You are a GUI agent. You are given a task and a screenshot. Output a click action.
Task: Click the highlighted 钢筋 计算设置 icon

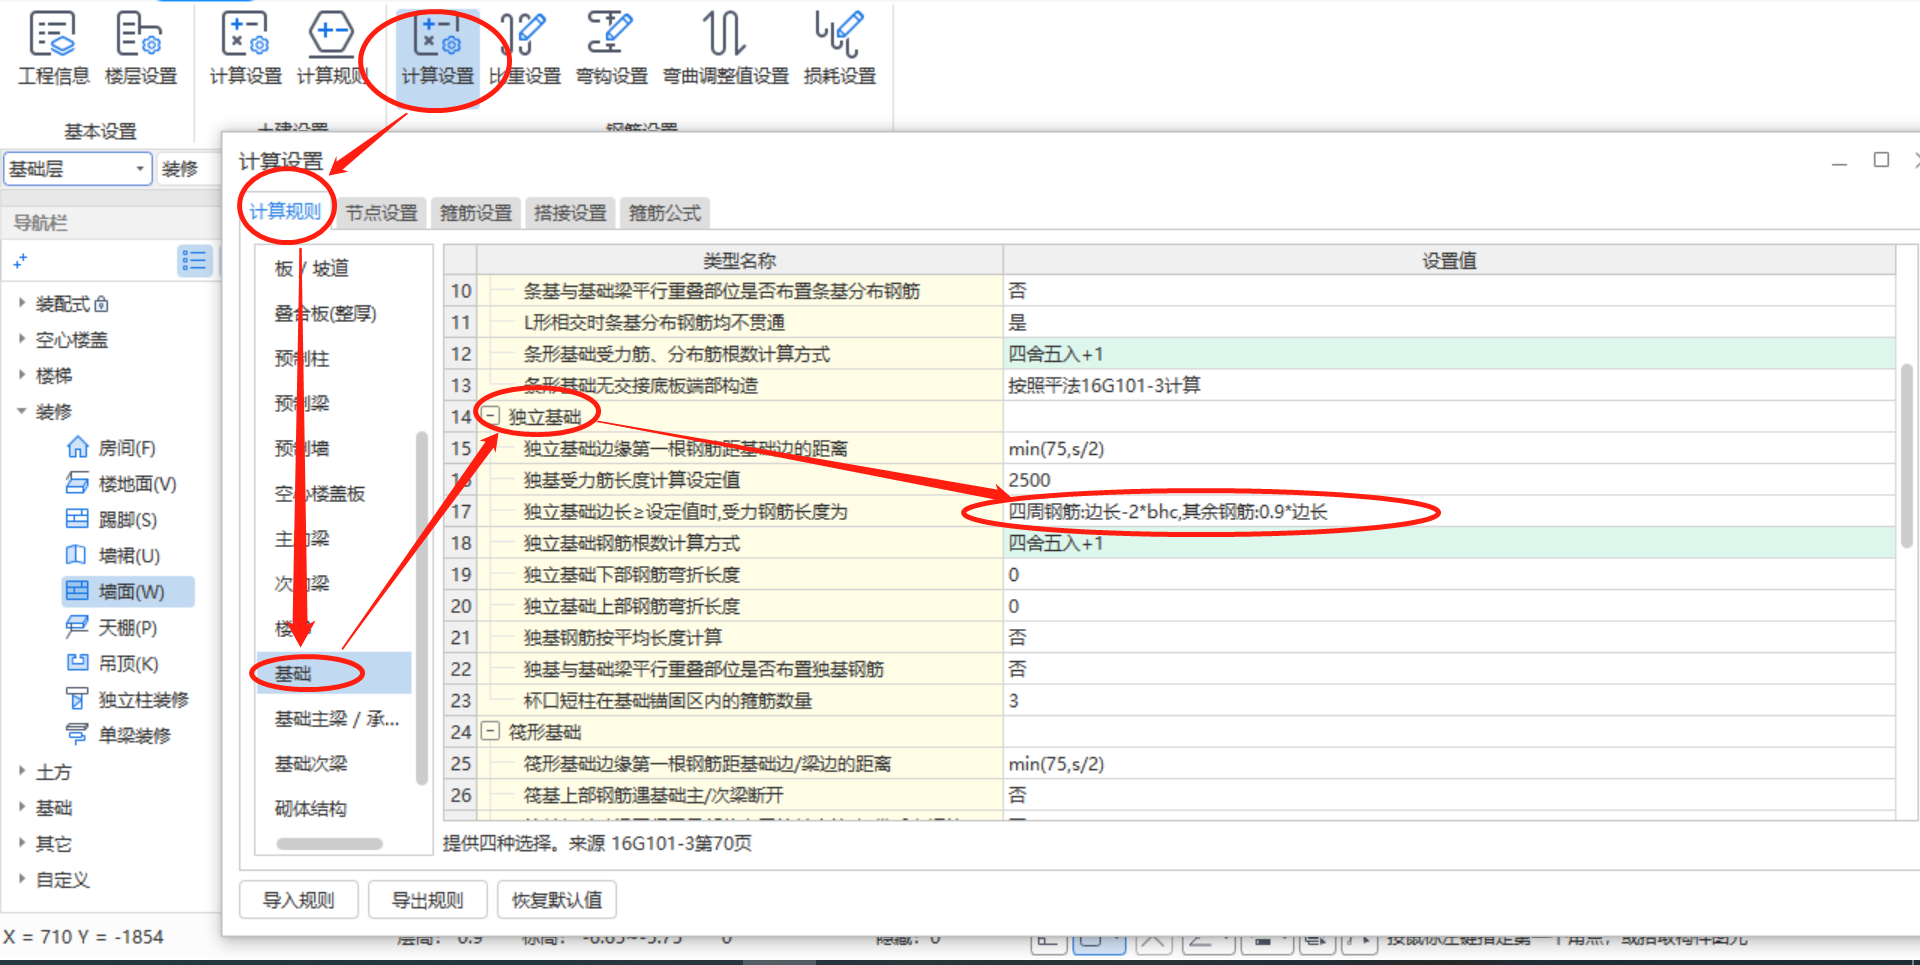437,34
